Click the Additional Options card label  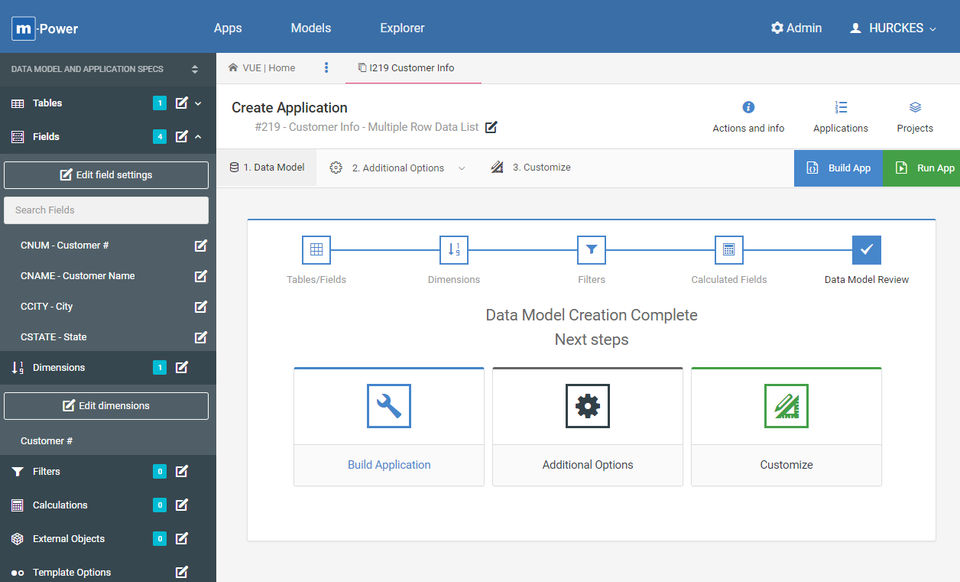pos(588,465)
